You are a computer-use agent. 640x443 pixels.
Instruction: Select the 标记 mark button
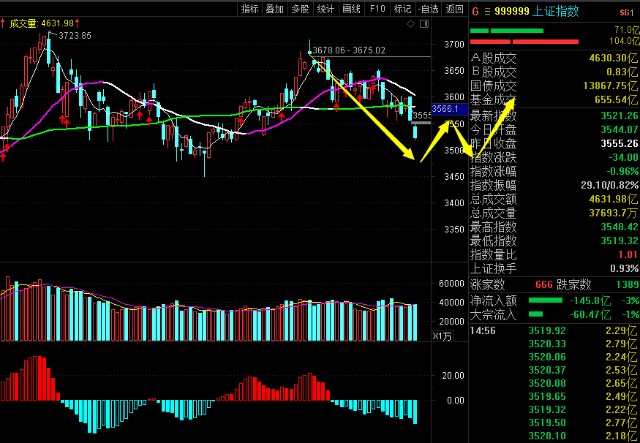402,8
